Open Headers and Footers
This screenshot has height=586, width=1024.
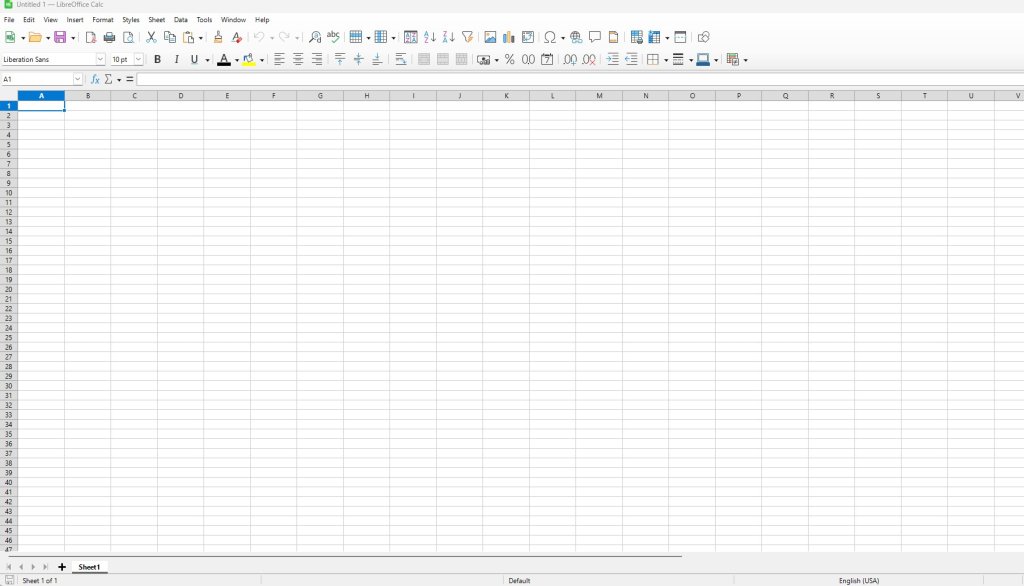coord(613,37)
